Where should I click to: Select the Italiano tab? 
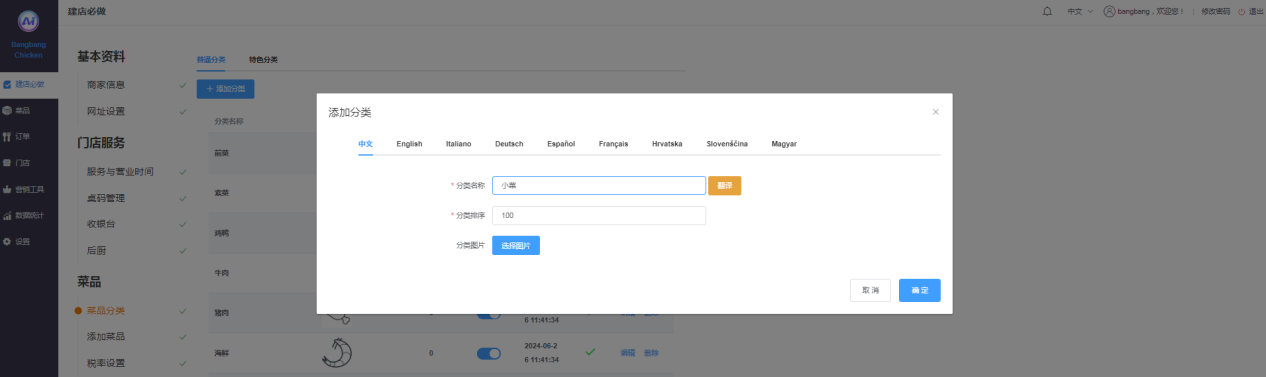pyautogui.click(x=458, y=144)
